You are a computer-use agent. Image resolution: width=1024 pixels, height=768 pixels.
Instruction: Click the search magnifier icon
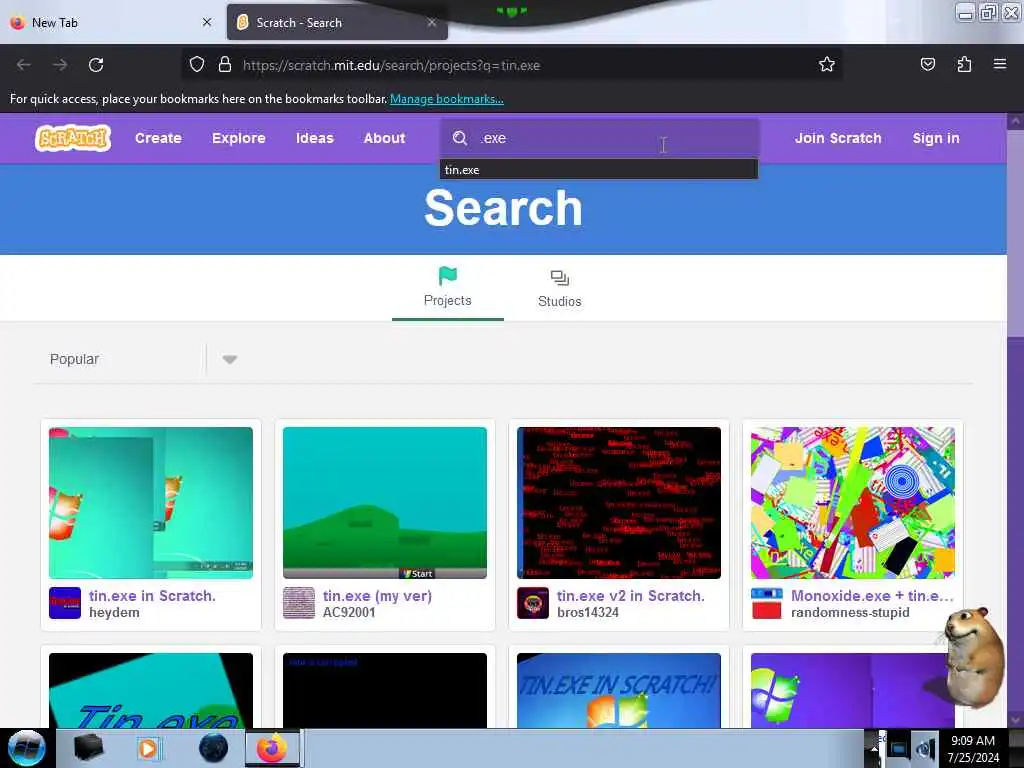click(x=460, y=138)
